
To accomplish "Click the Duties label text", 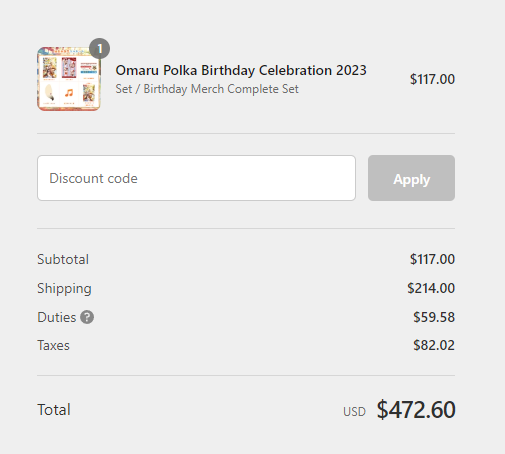I will (x=57, y=317).
